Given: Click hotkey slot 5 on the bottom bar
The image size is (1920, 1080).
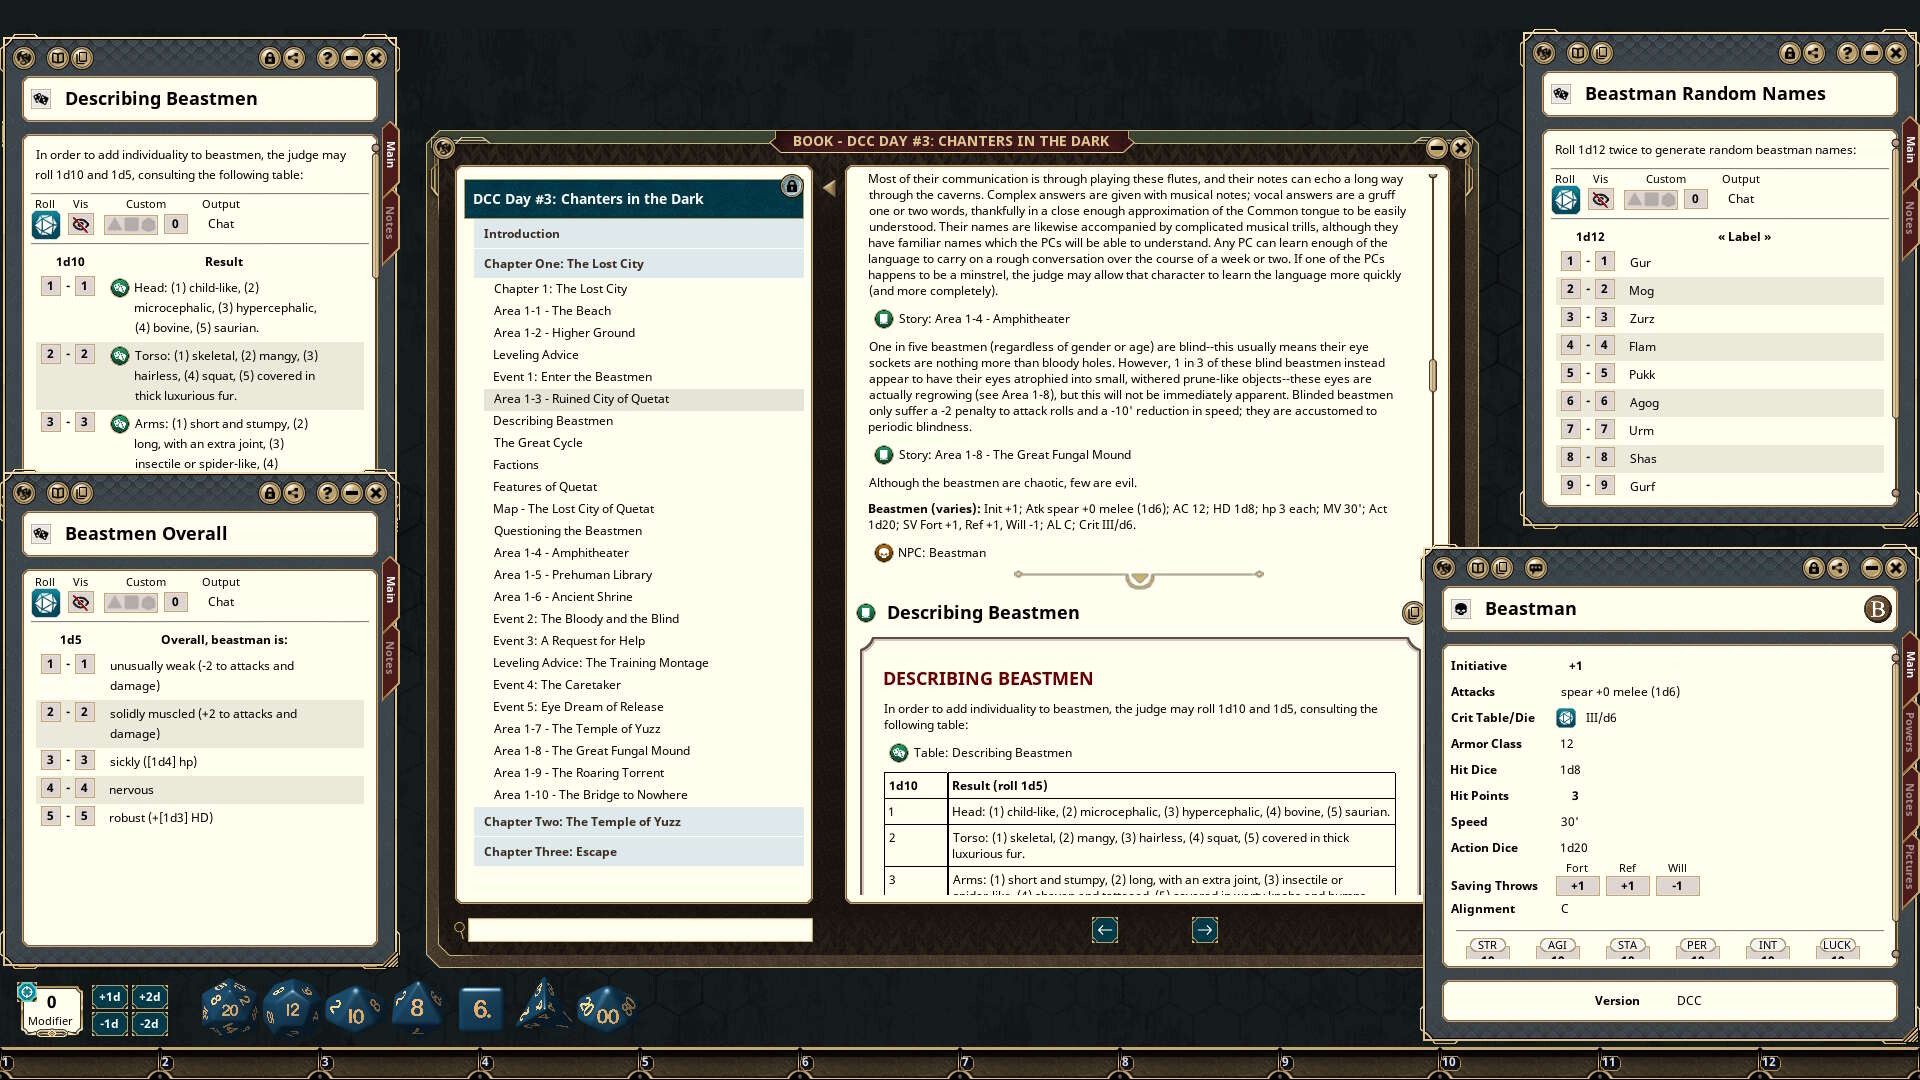Looking at the screenshot, I should tap(646, 1063).
